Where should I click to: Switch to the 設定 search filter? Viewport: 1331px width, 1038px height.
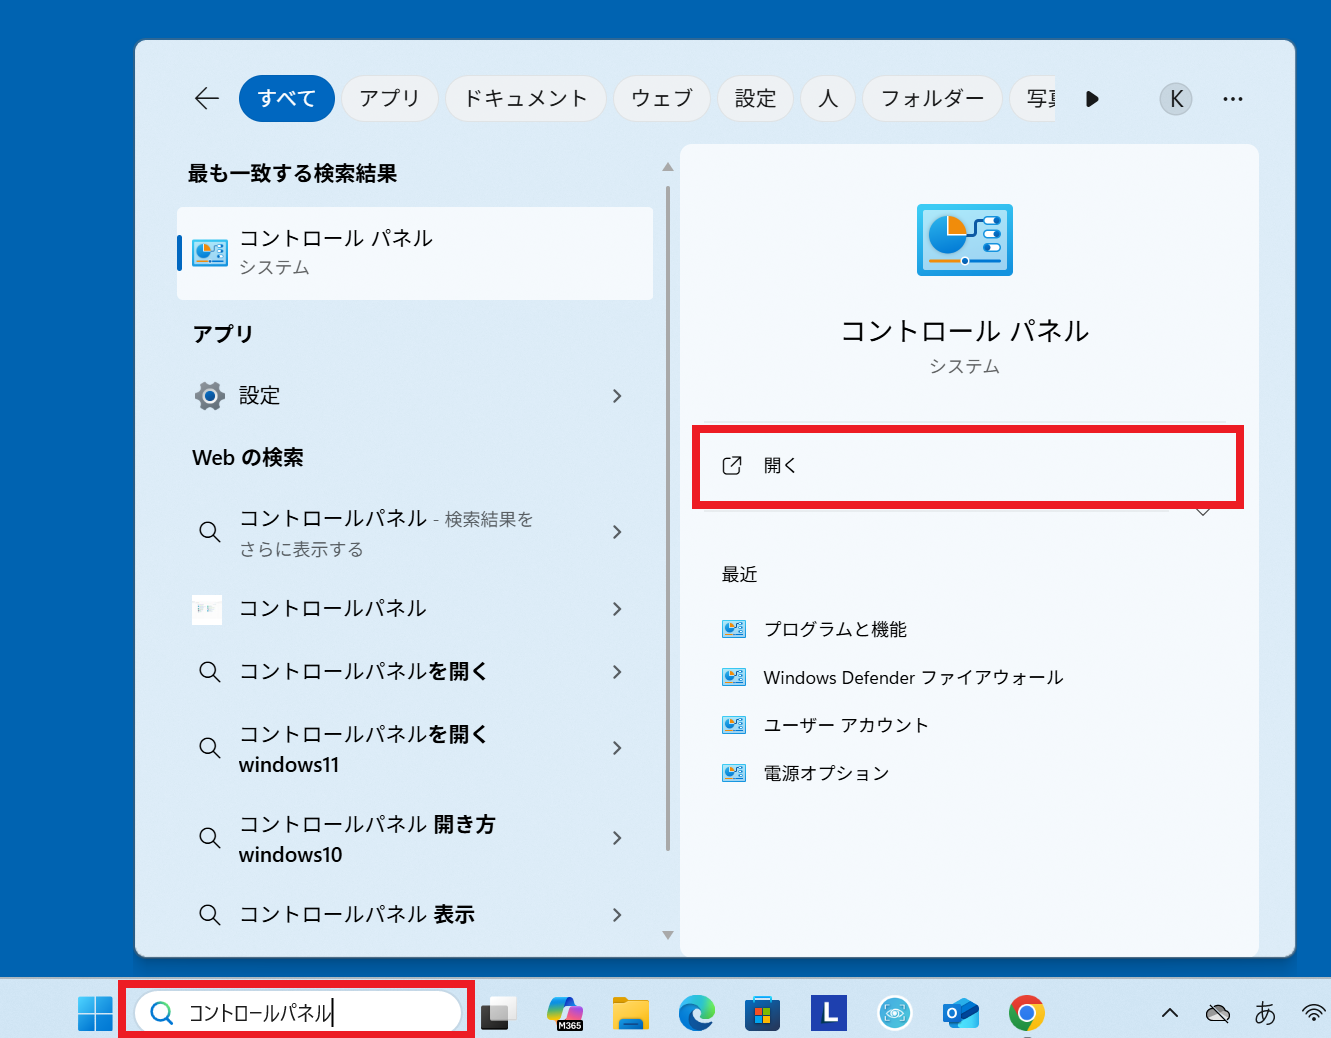(755, 98)
